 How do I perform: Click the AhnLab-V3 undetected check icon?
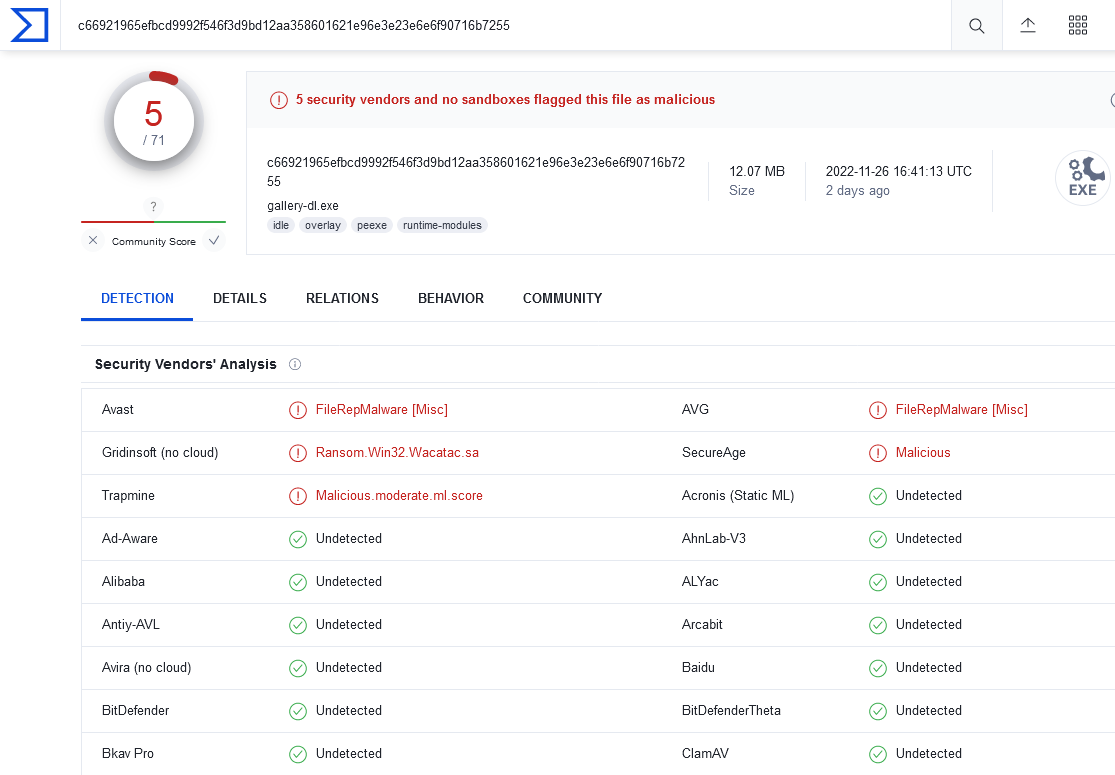coord(878,539)
